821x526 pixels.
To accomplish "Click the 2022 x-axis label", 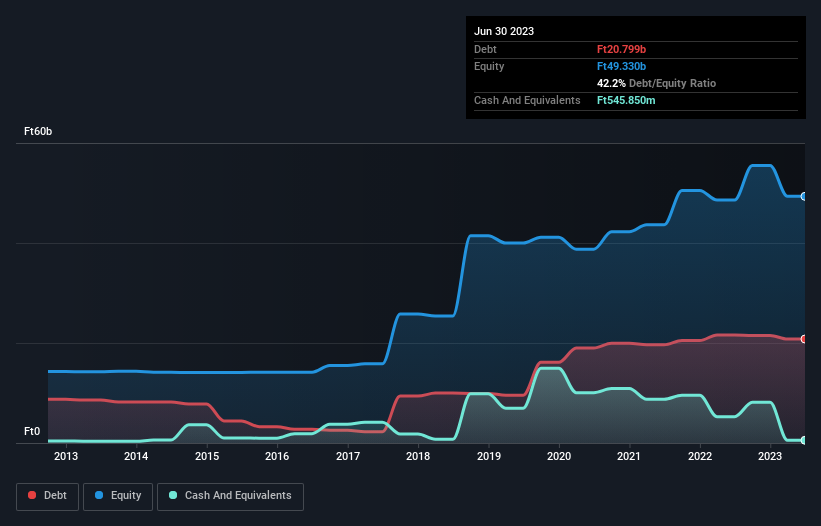I will point(700,456).
